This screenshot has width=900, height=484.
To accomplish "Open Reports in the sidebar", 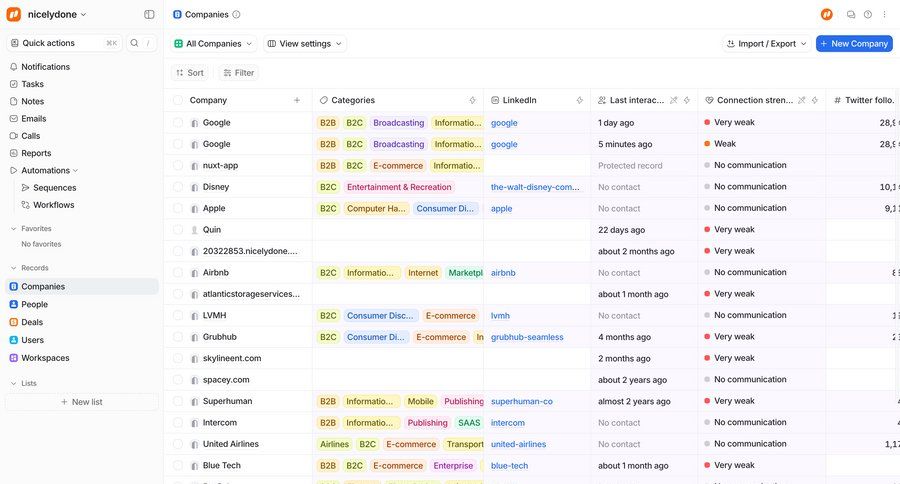I will [82, 153].
